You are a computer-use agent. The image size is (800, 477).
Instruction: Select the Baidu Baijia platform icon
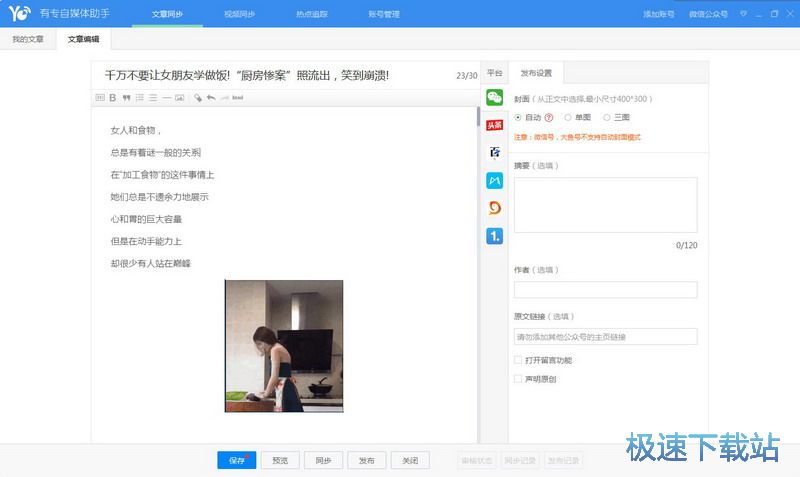(494, 153)
